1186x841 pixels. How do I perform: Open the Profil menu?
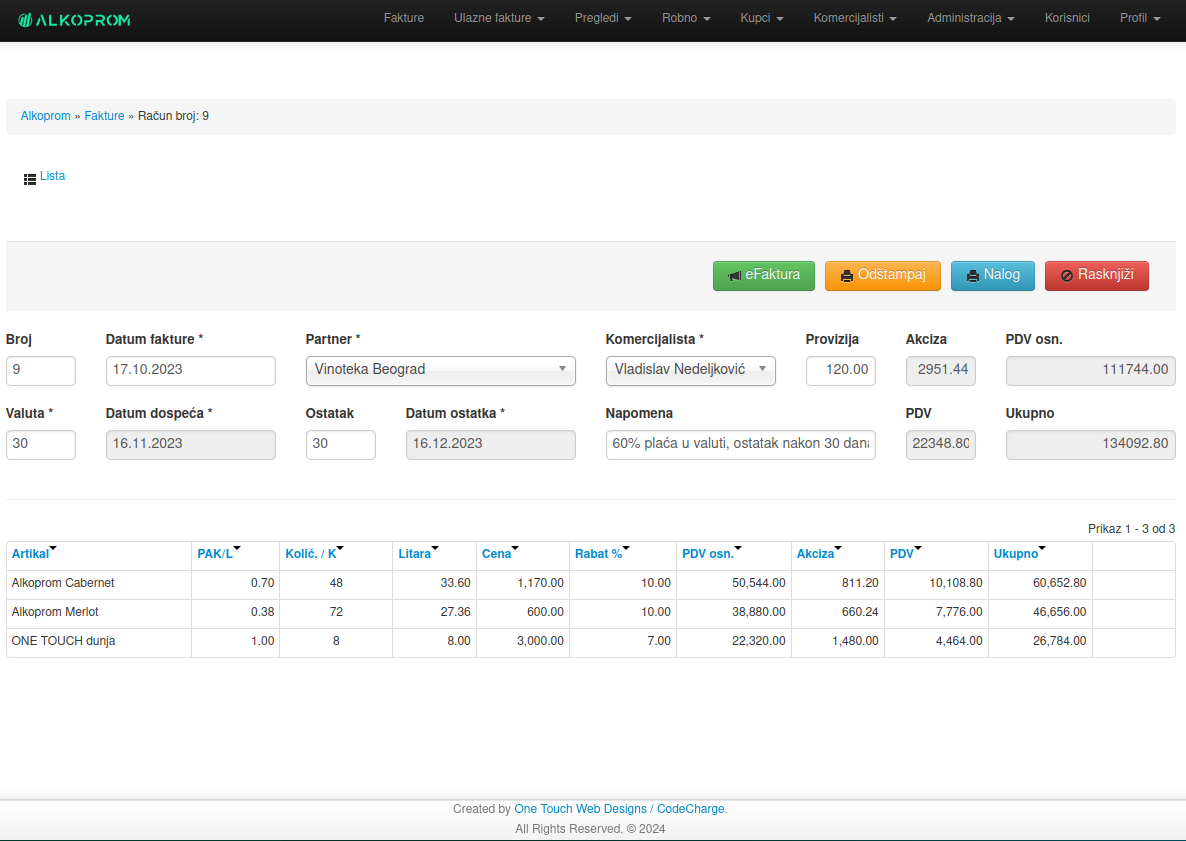click(1140, 18)
